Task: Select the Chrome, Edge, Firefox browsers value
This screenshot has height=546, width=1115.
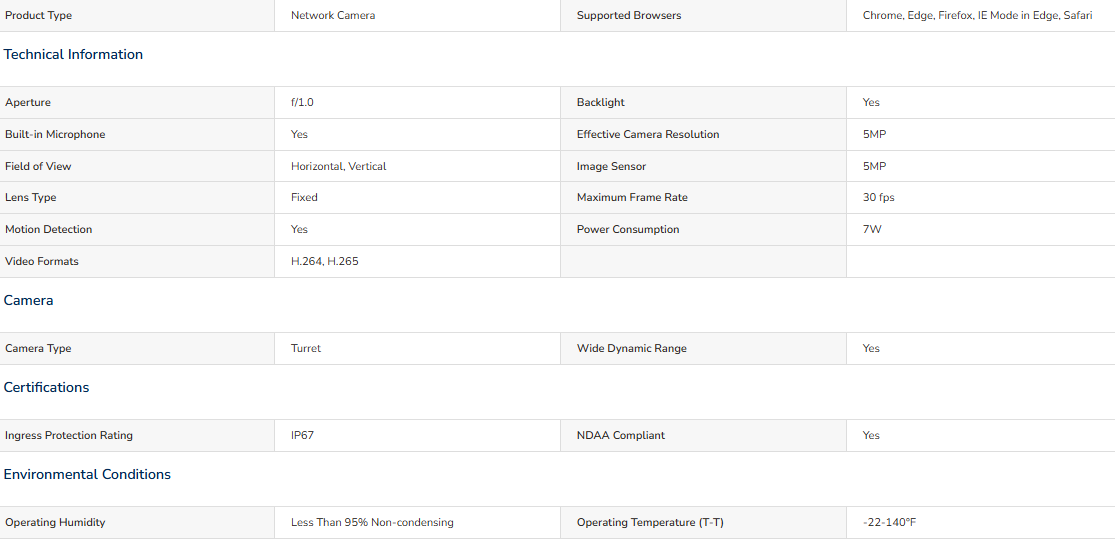Action: [x=977, y=16]
